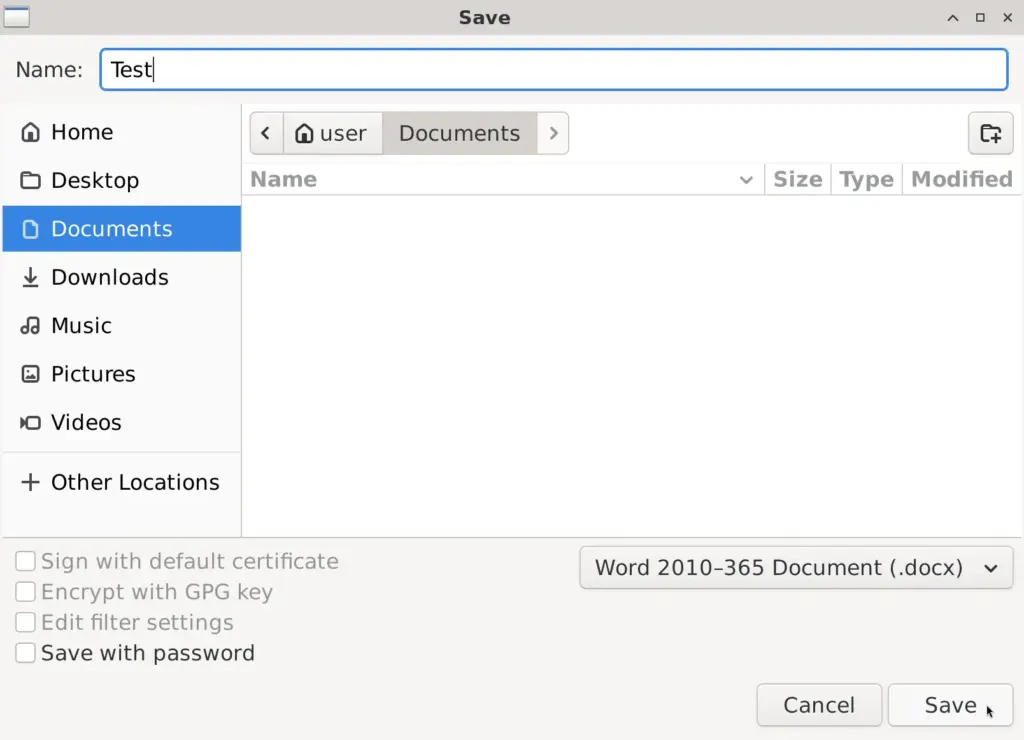Click the back arrow in path bar
Viewport: 1024px width, 740px height.
point(266,133)
